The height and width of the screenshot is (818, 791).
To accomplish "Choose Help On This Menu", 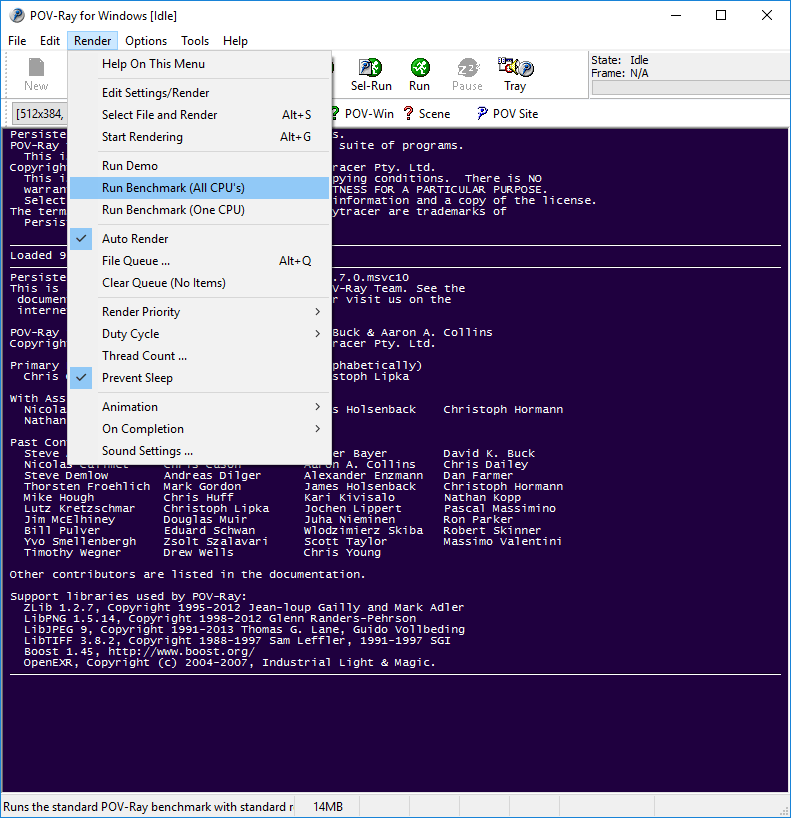I will click(x=200, y=64).
